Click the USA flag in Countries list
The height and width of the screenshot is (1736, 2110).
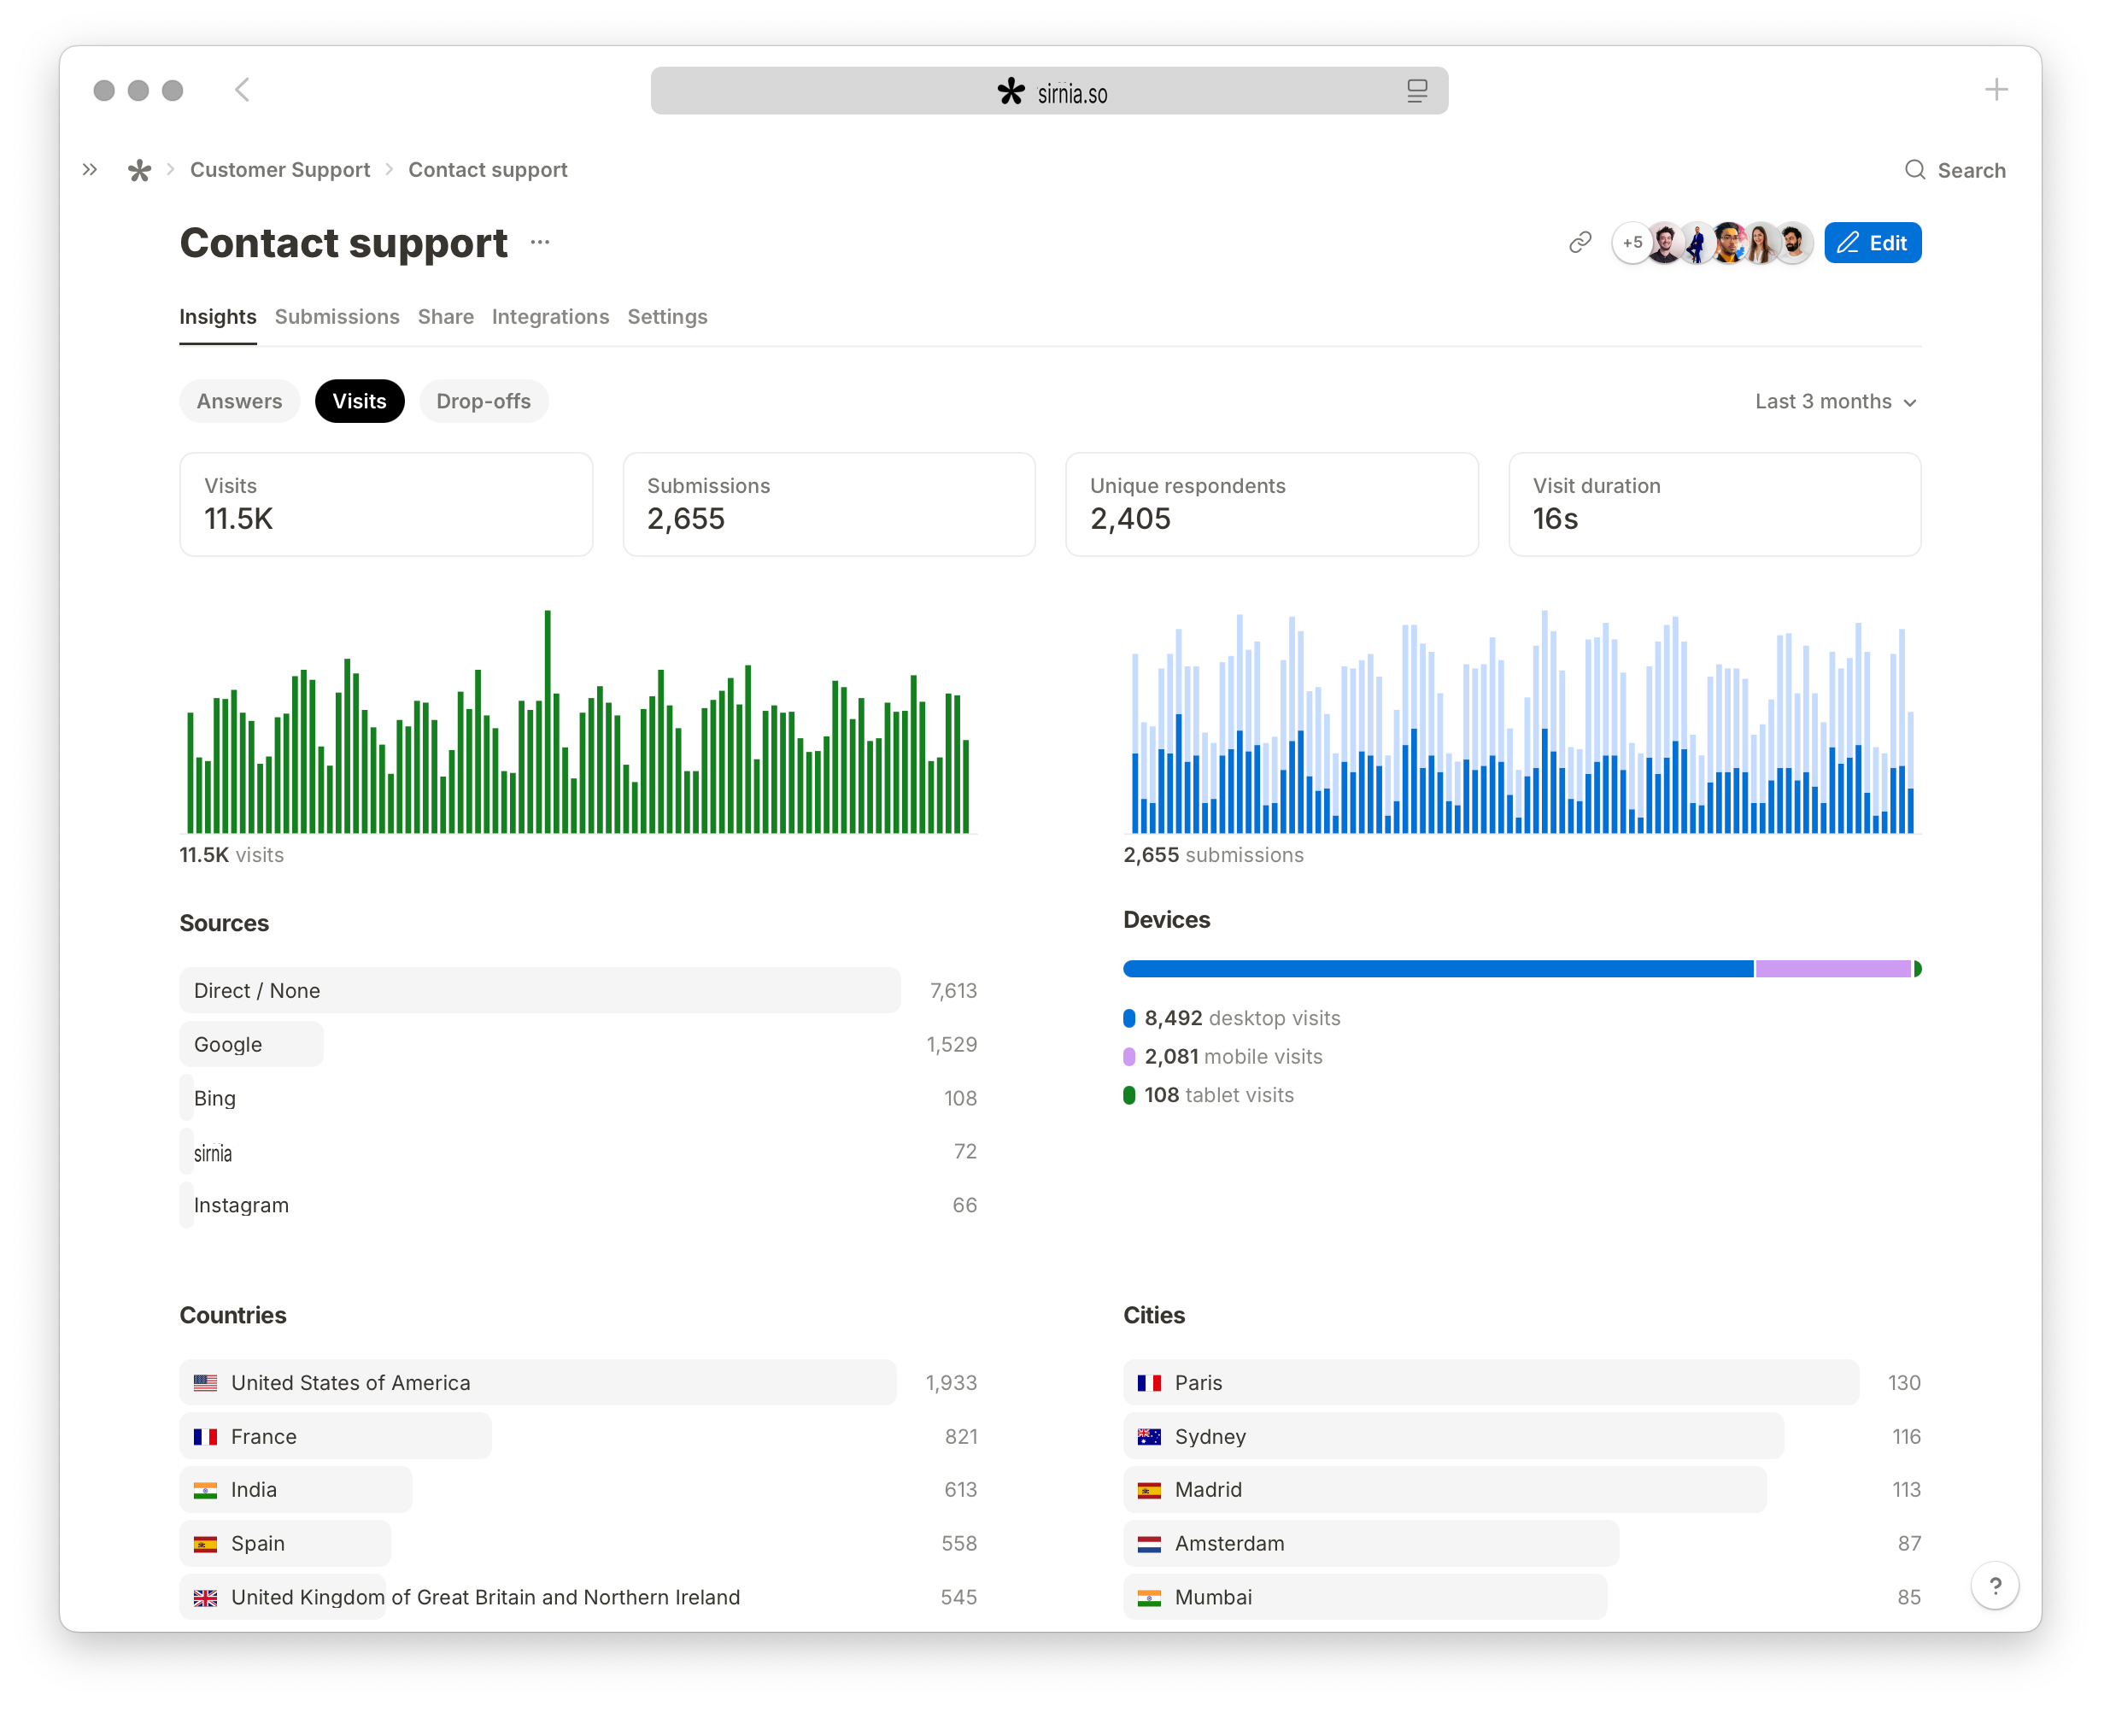pyautogui.click(x=205, y=1383)
